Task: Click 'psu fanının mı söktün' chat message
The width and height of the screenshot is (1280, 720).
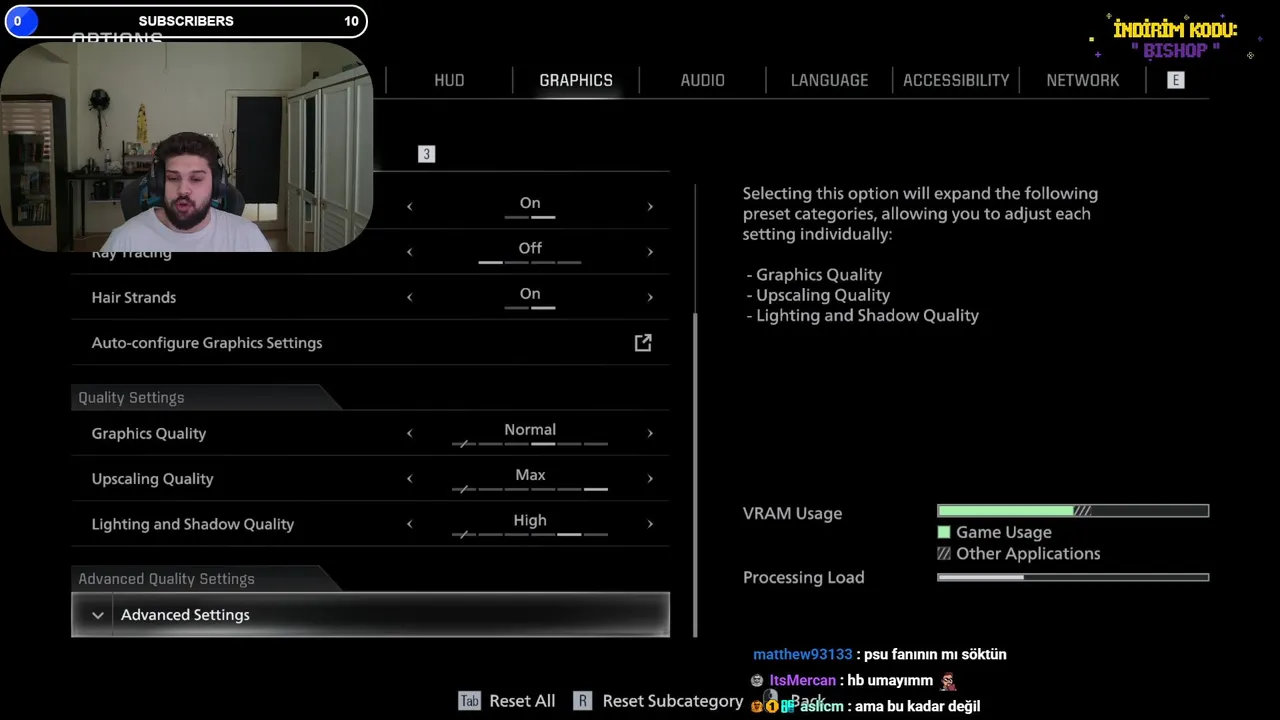Action: (935, 654)
